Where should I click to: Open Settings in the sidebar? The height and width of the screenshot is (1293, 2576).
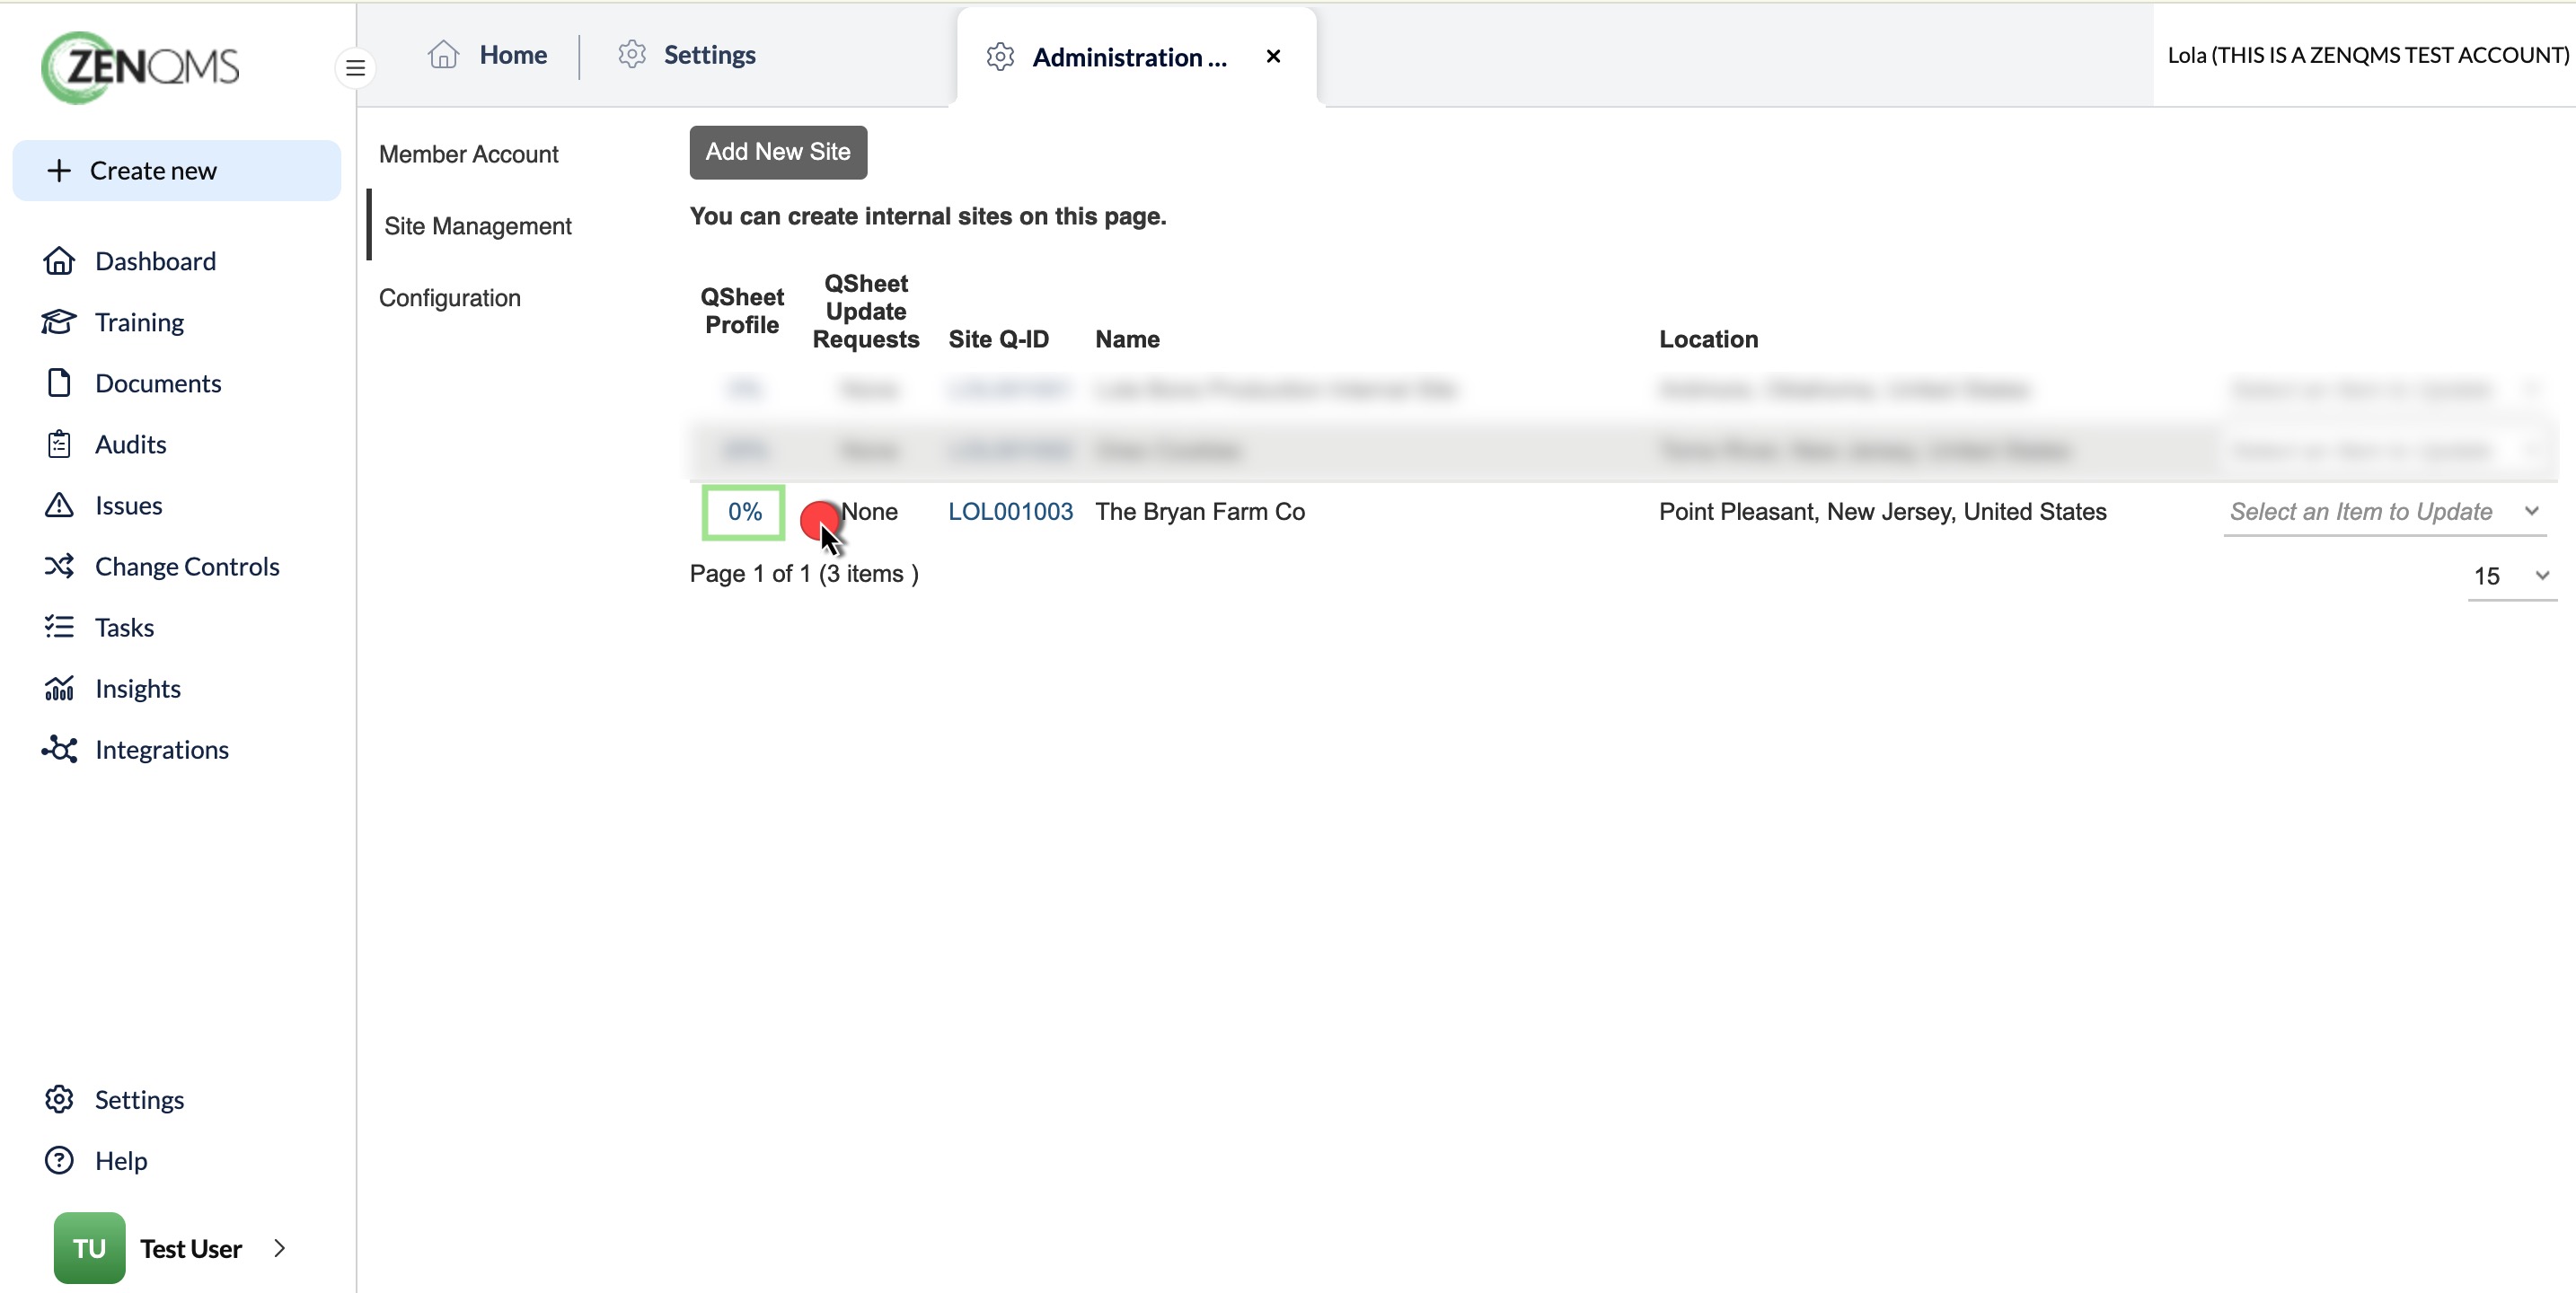(139, 1099)
